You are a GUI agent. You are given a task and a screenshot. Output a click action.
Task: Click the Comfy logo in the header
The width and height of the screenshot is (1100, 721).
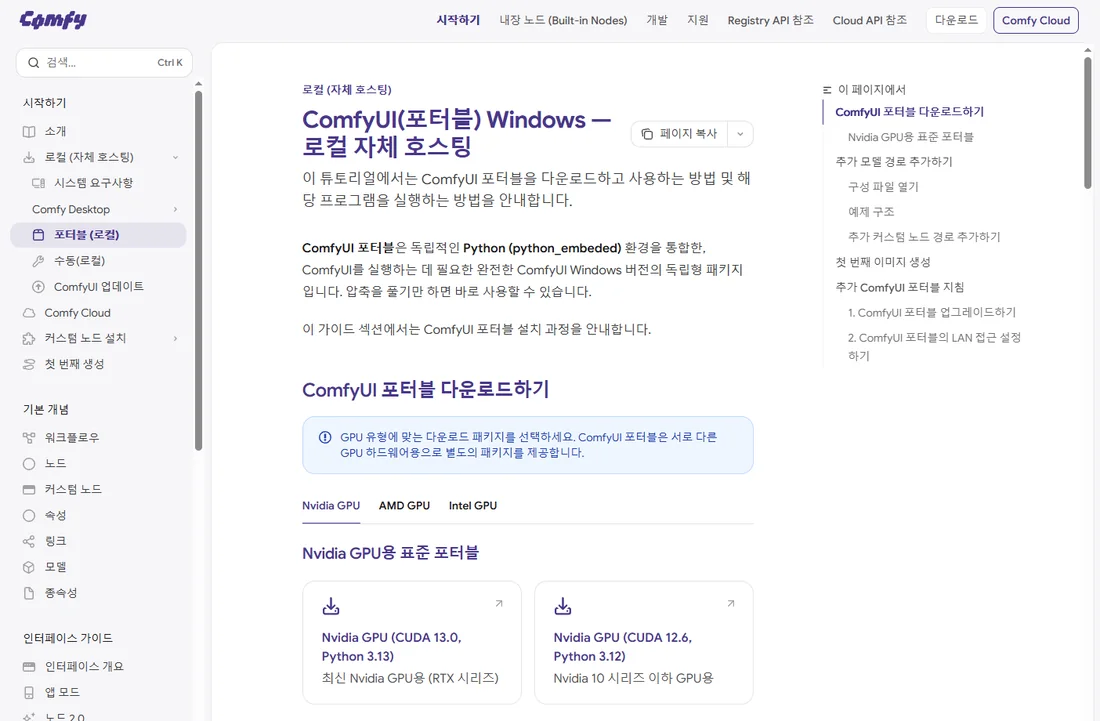tap(53, 20)
